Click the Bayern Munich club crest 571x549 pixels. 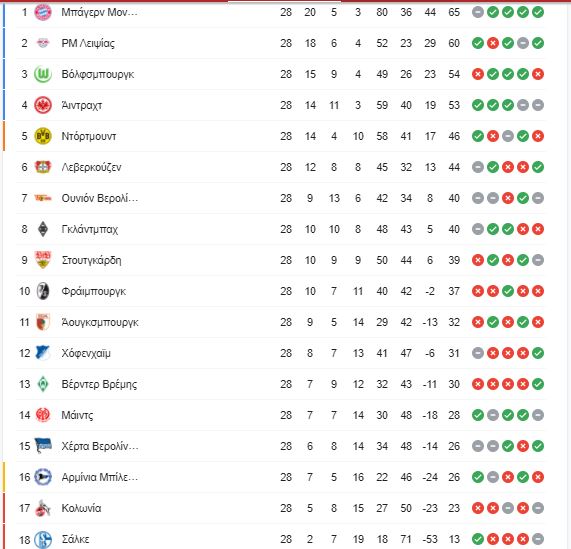[x=43, y=12]
